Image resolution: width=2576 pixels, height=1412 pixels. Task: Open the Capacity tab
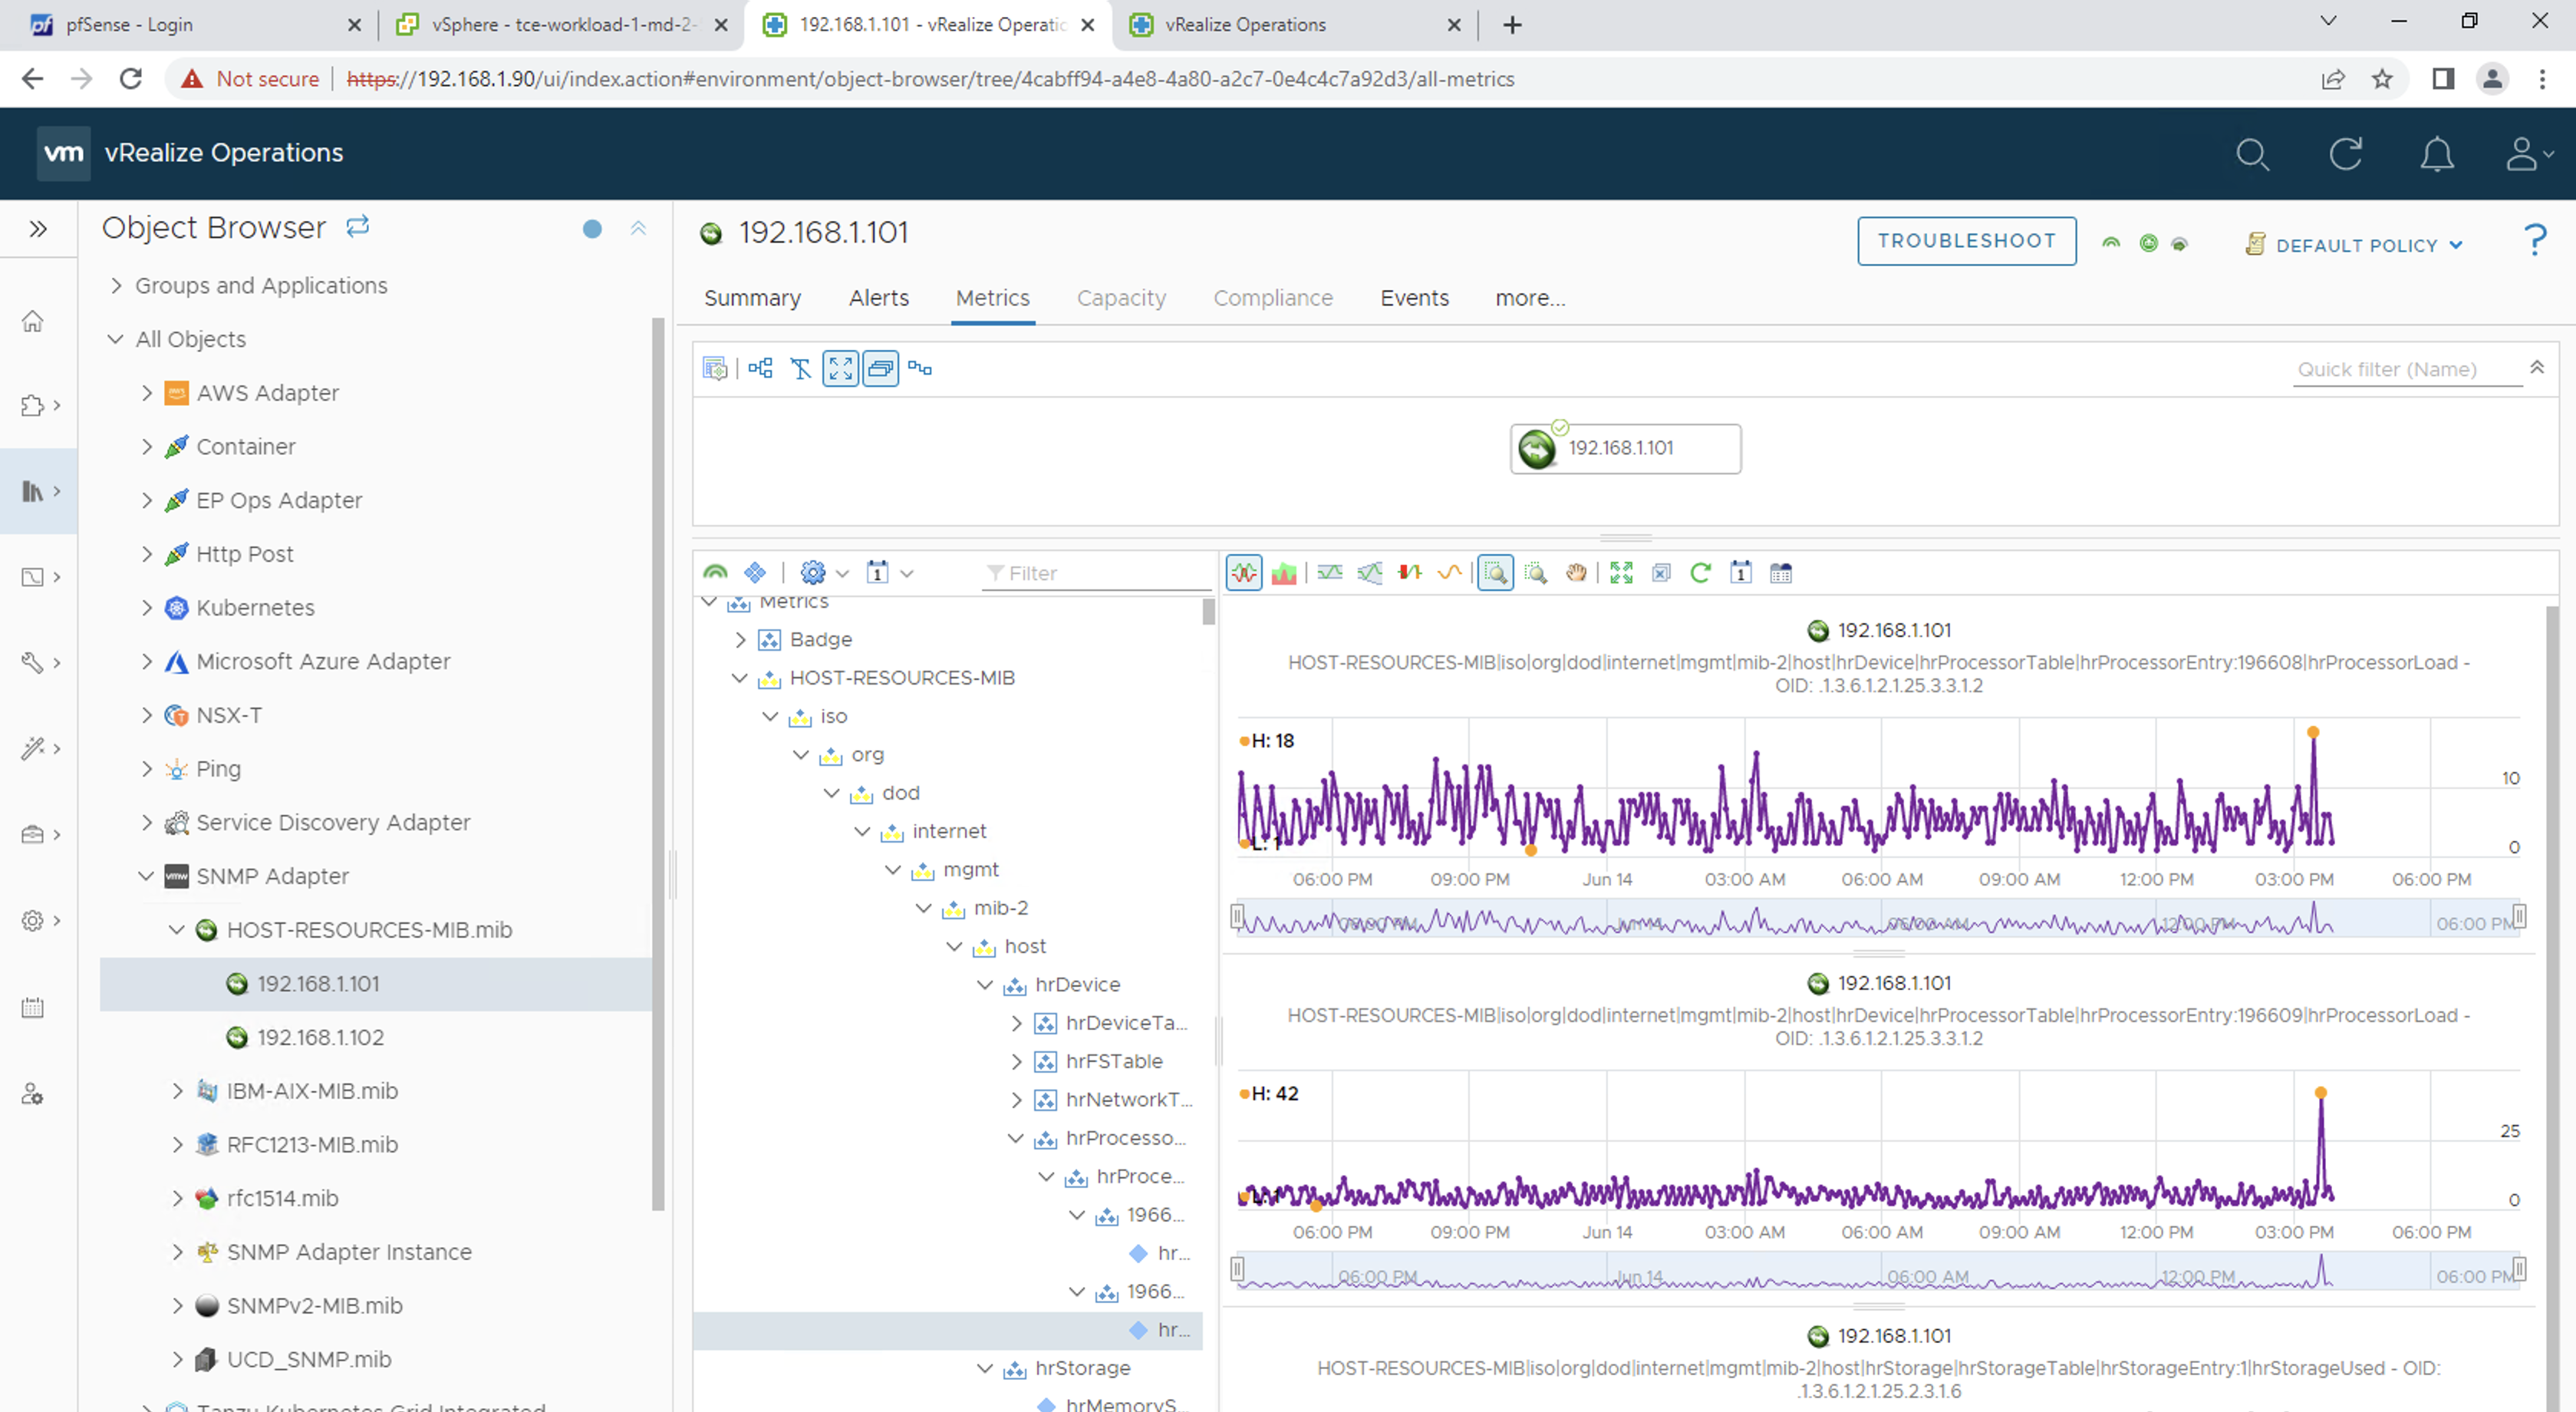(x=1121, y=298)
